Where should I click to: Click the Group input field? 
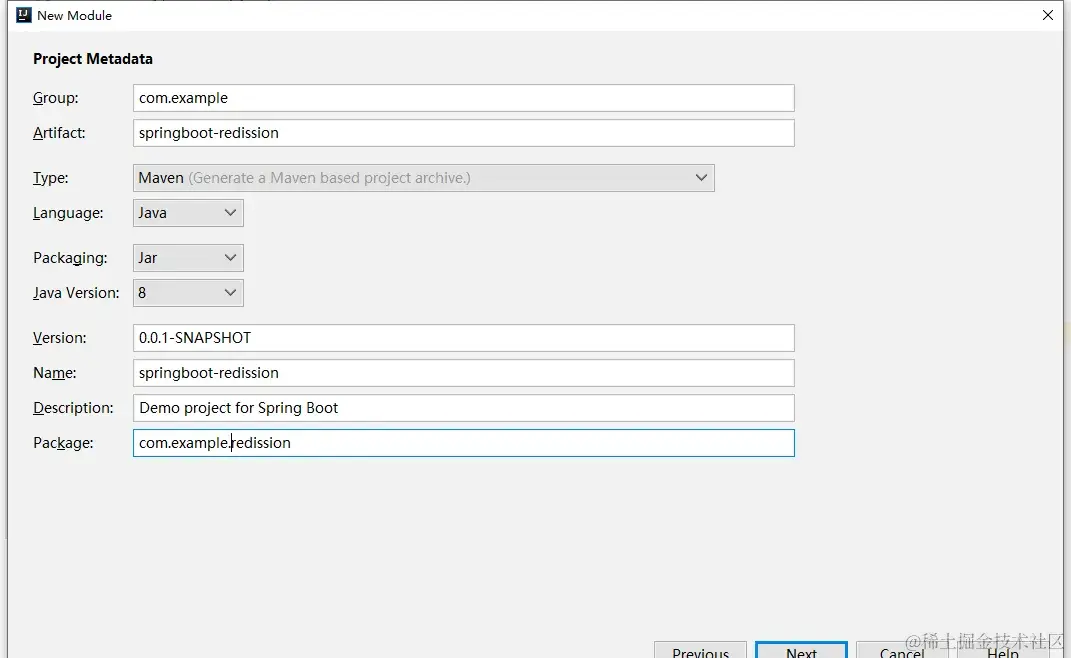point(464,98)
